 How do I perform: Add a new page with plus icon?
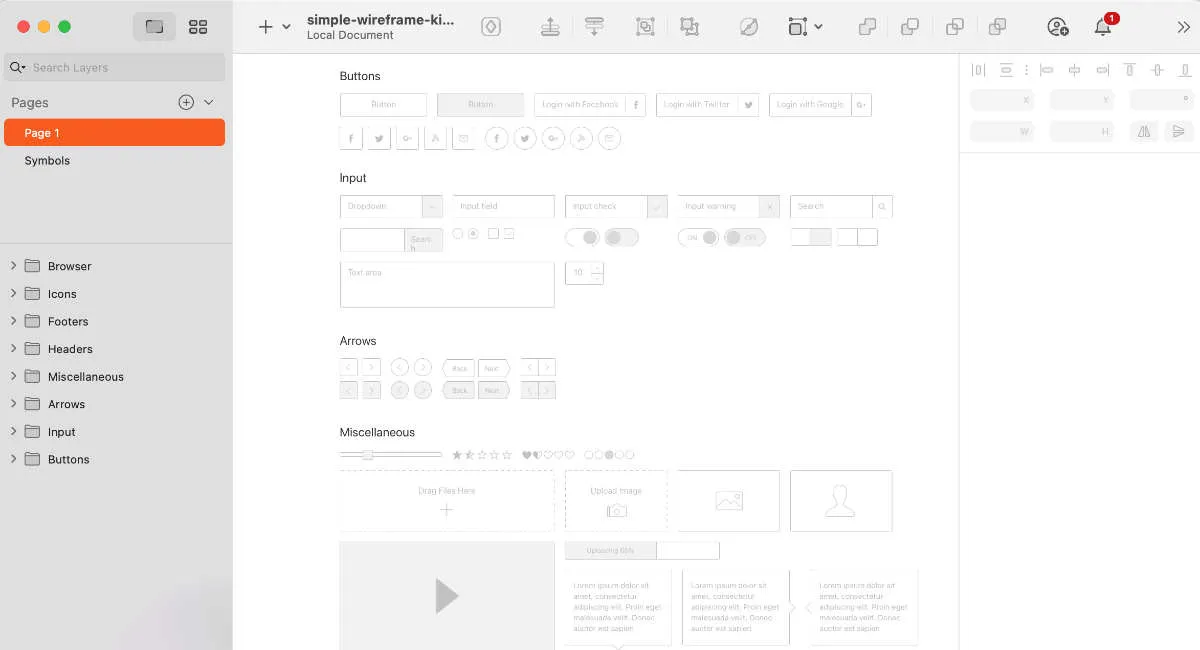click(186, 102)
